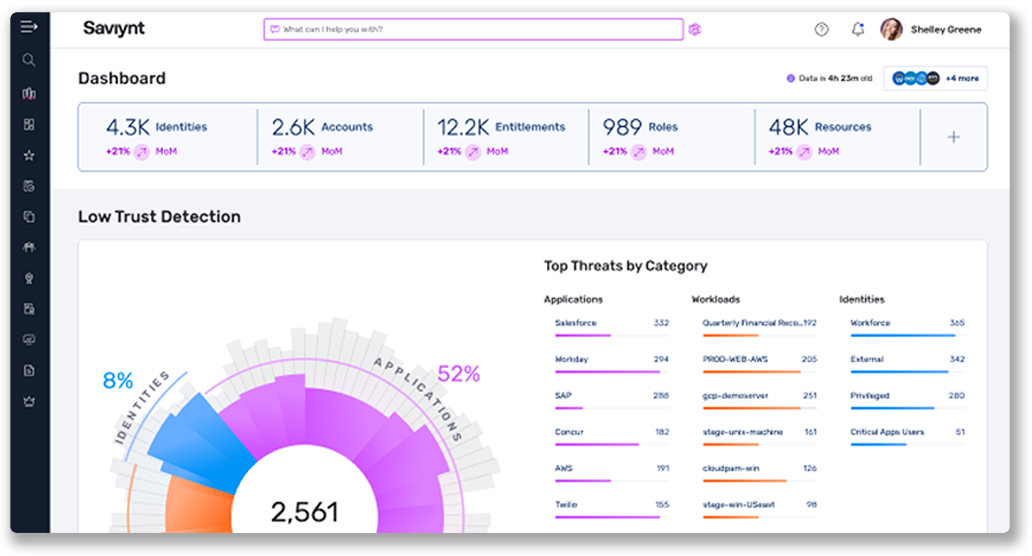
Task: Add a new metric with the plus button
Action: (953, 138)
